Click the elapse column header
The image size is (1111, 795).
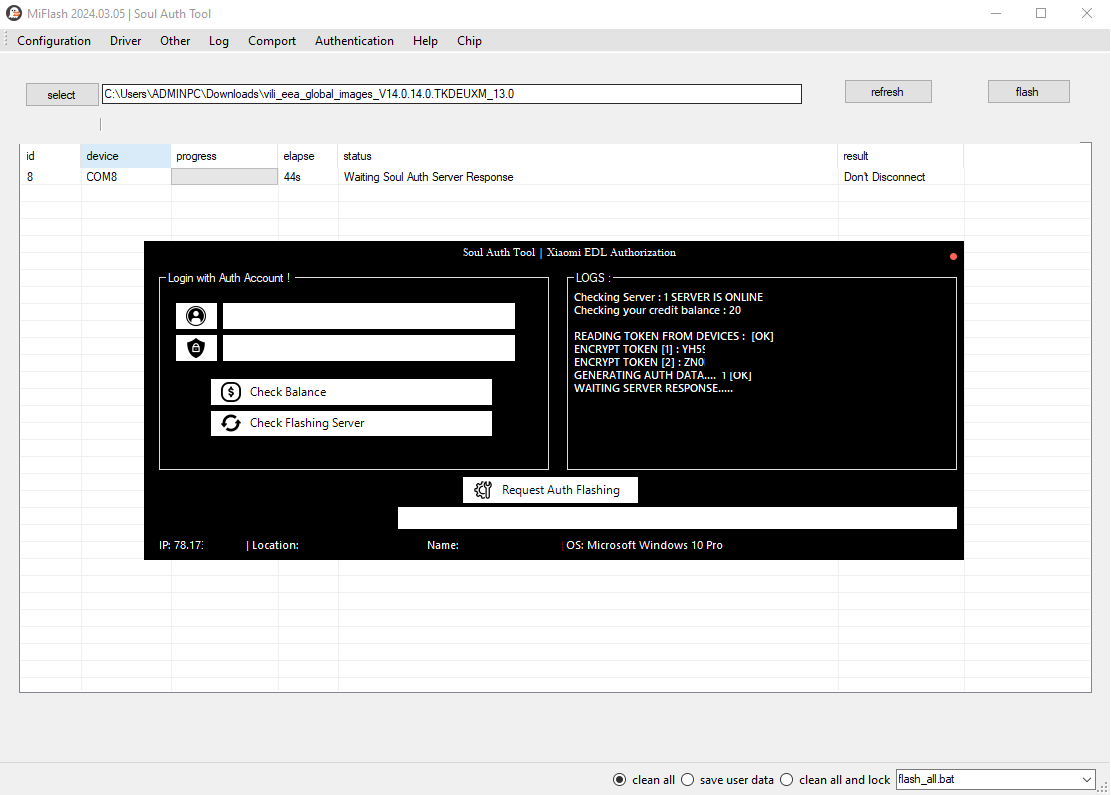[308, 156]
